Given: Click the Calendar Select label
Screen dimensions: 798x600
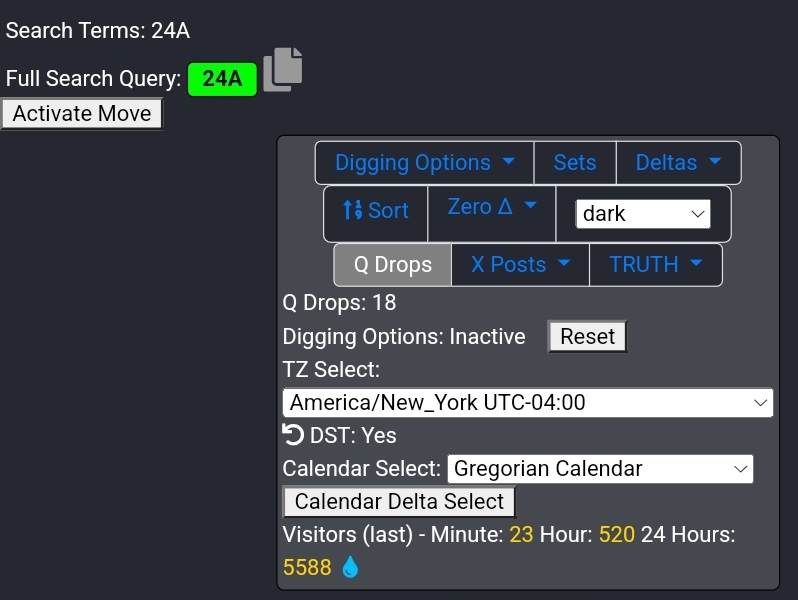Looking at the screenshot, I should [x=362, y=469].
